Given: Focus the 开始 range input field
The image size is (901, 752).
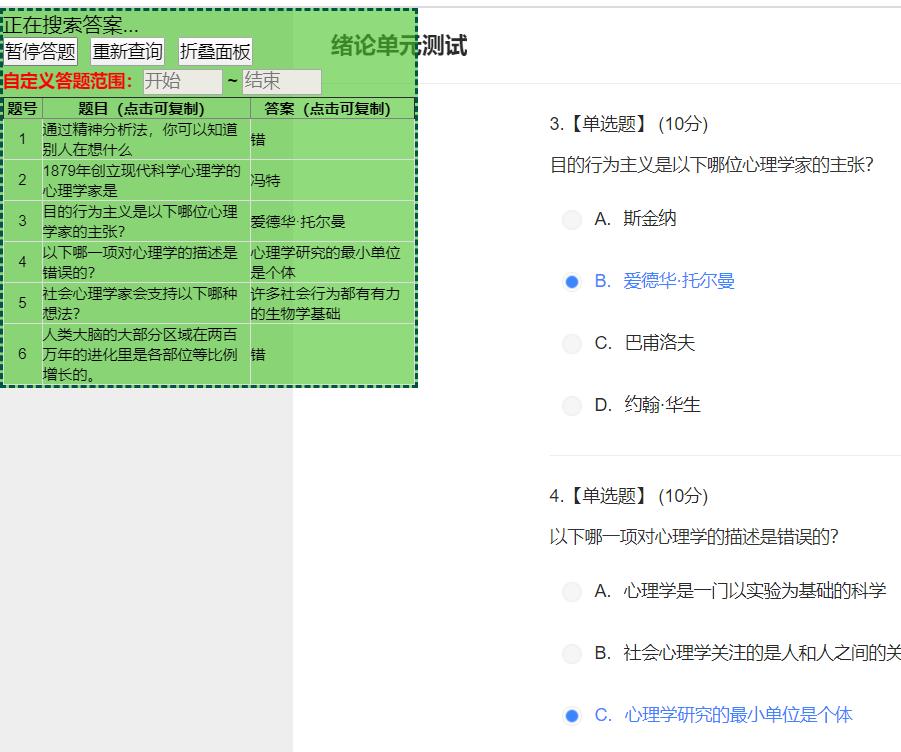Looking at the screenshot, I should point(181,81).
